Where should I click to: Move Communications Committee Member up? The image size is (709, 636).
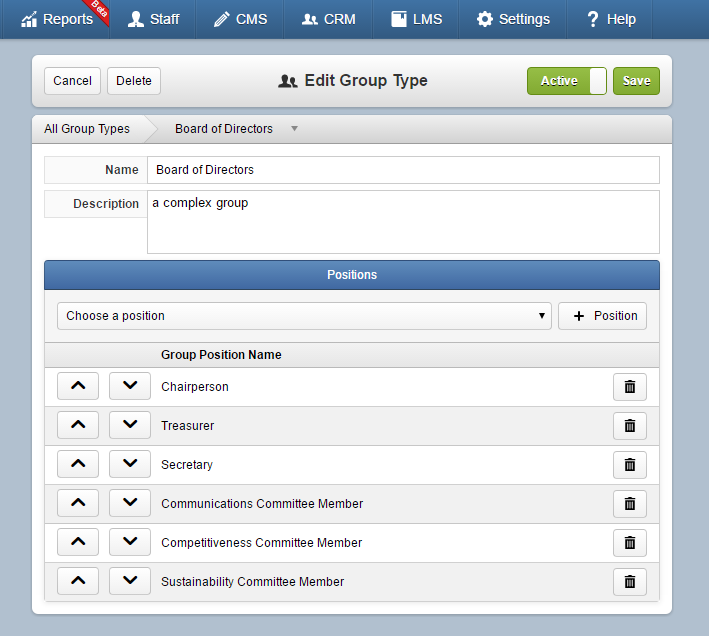[x=78, y=503]
